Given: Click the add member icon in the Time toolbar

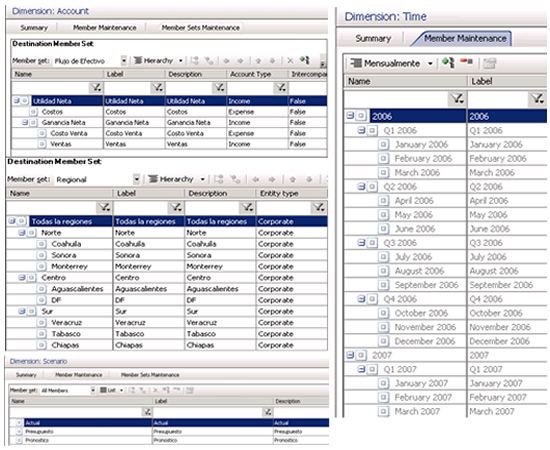Looking at the screenshot, I should 448,63.
